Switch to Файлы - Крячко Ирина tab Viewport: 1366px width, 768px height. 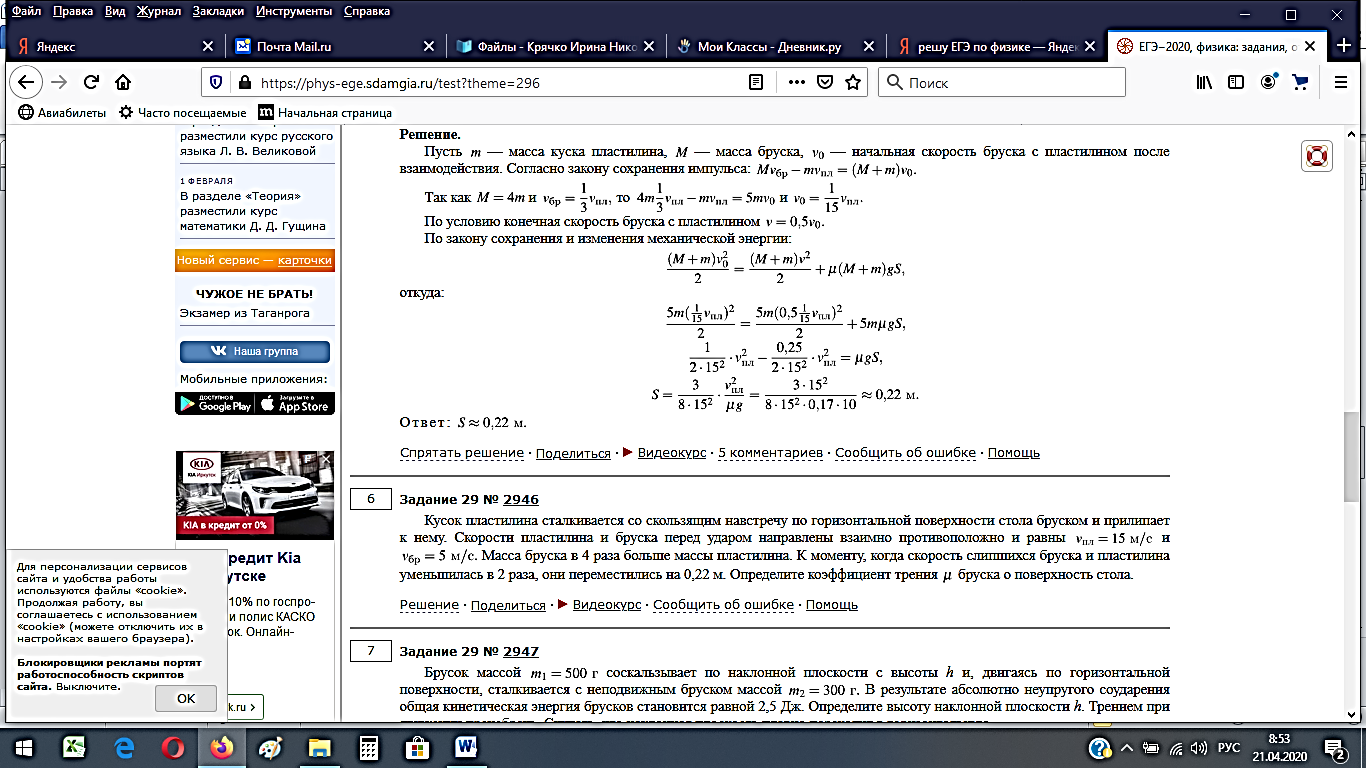click(x=556, y=46)
